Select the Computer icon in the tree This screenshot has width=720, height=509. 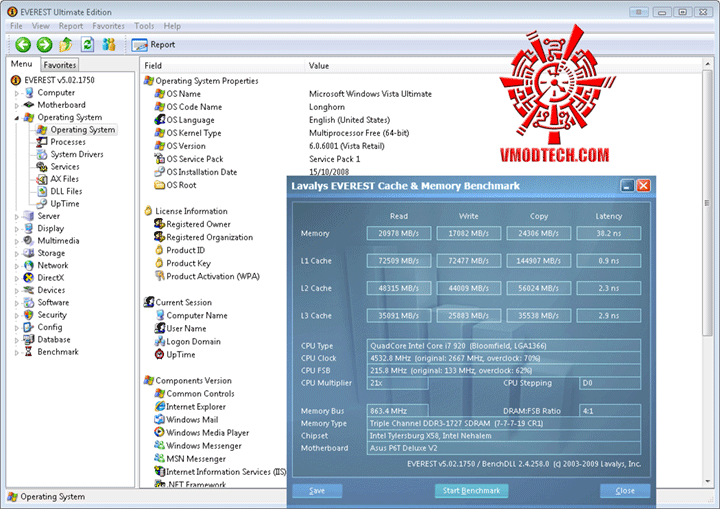click(29, 92)
